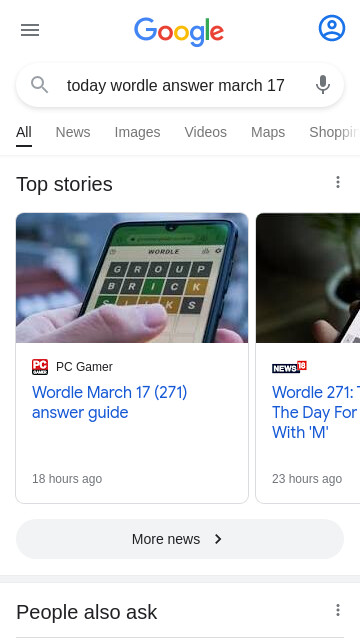Open the hamburger main menu
The width and height of the screenshot is (360, 640).
[30, 30]
